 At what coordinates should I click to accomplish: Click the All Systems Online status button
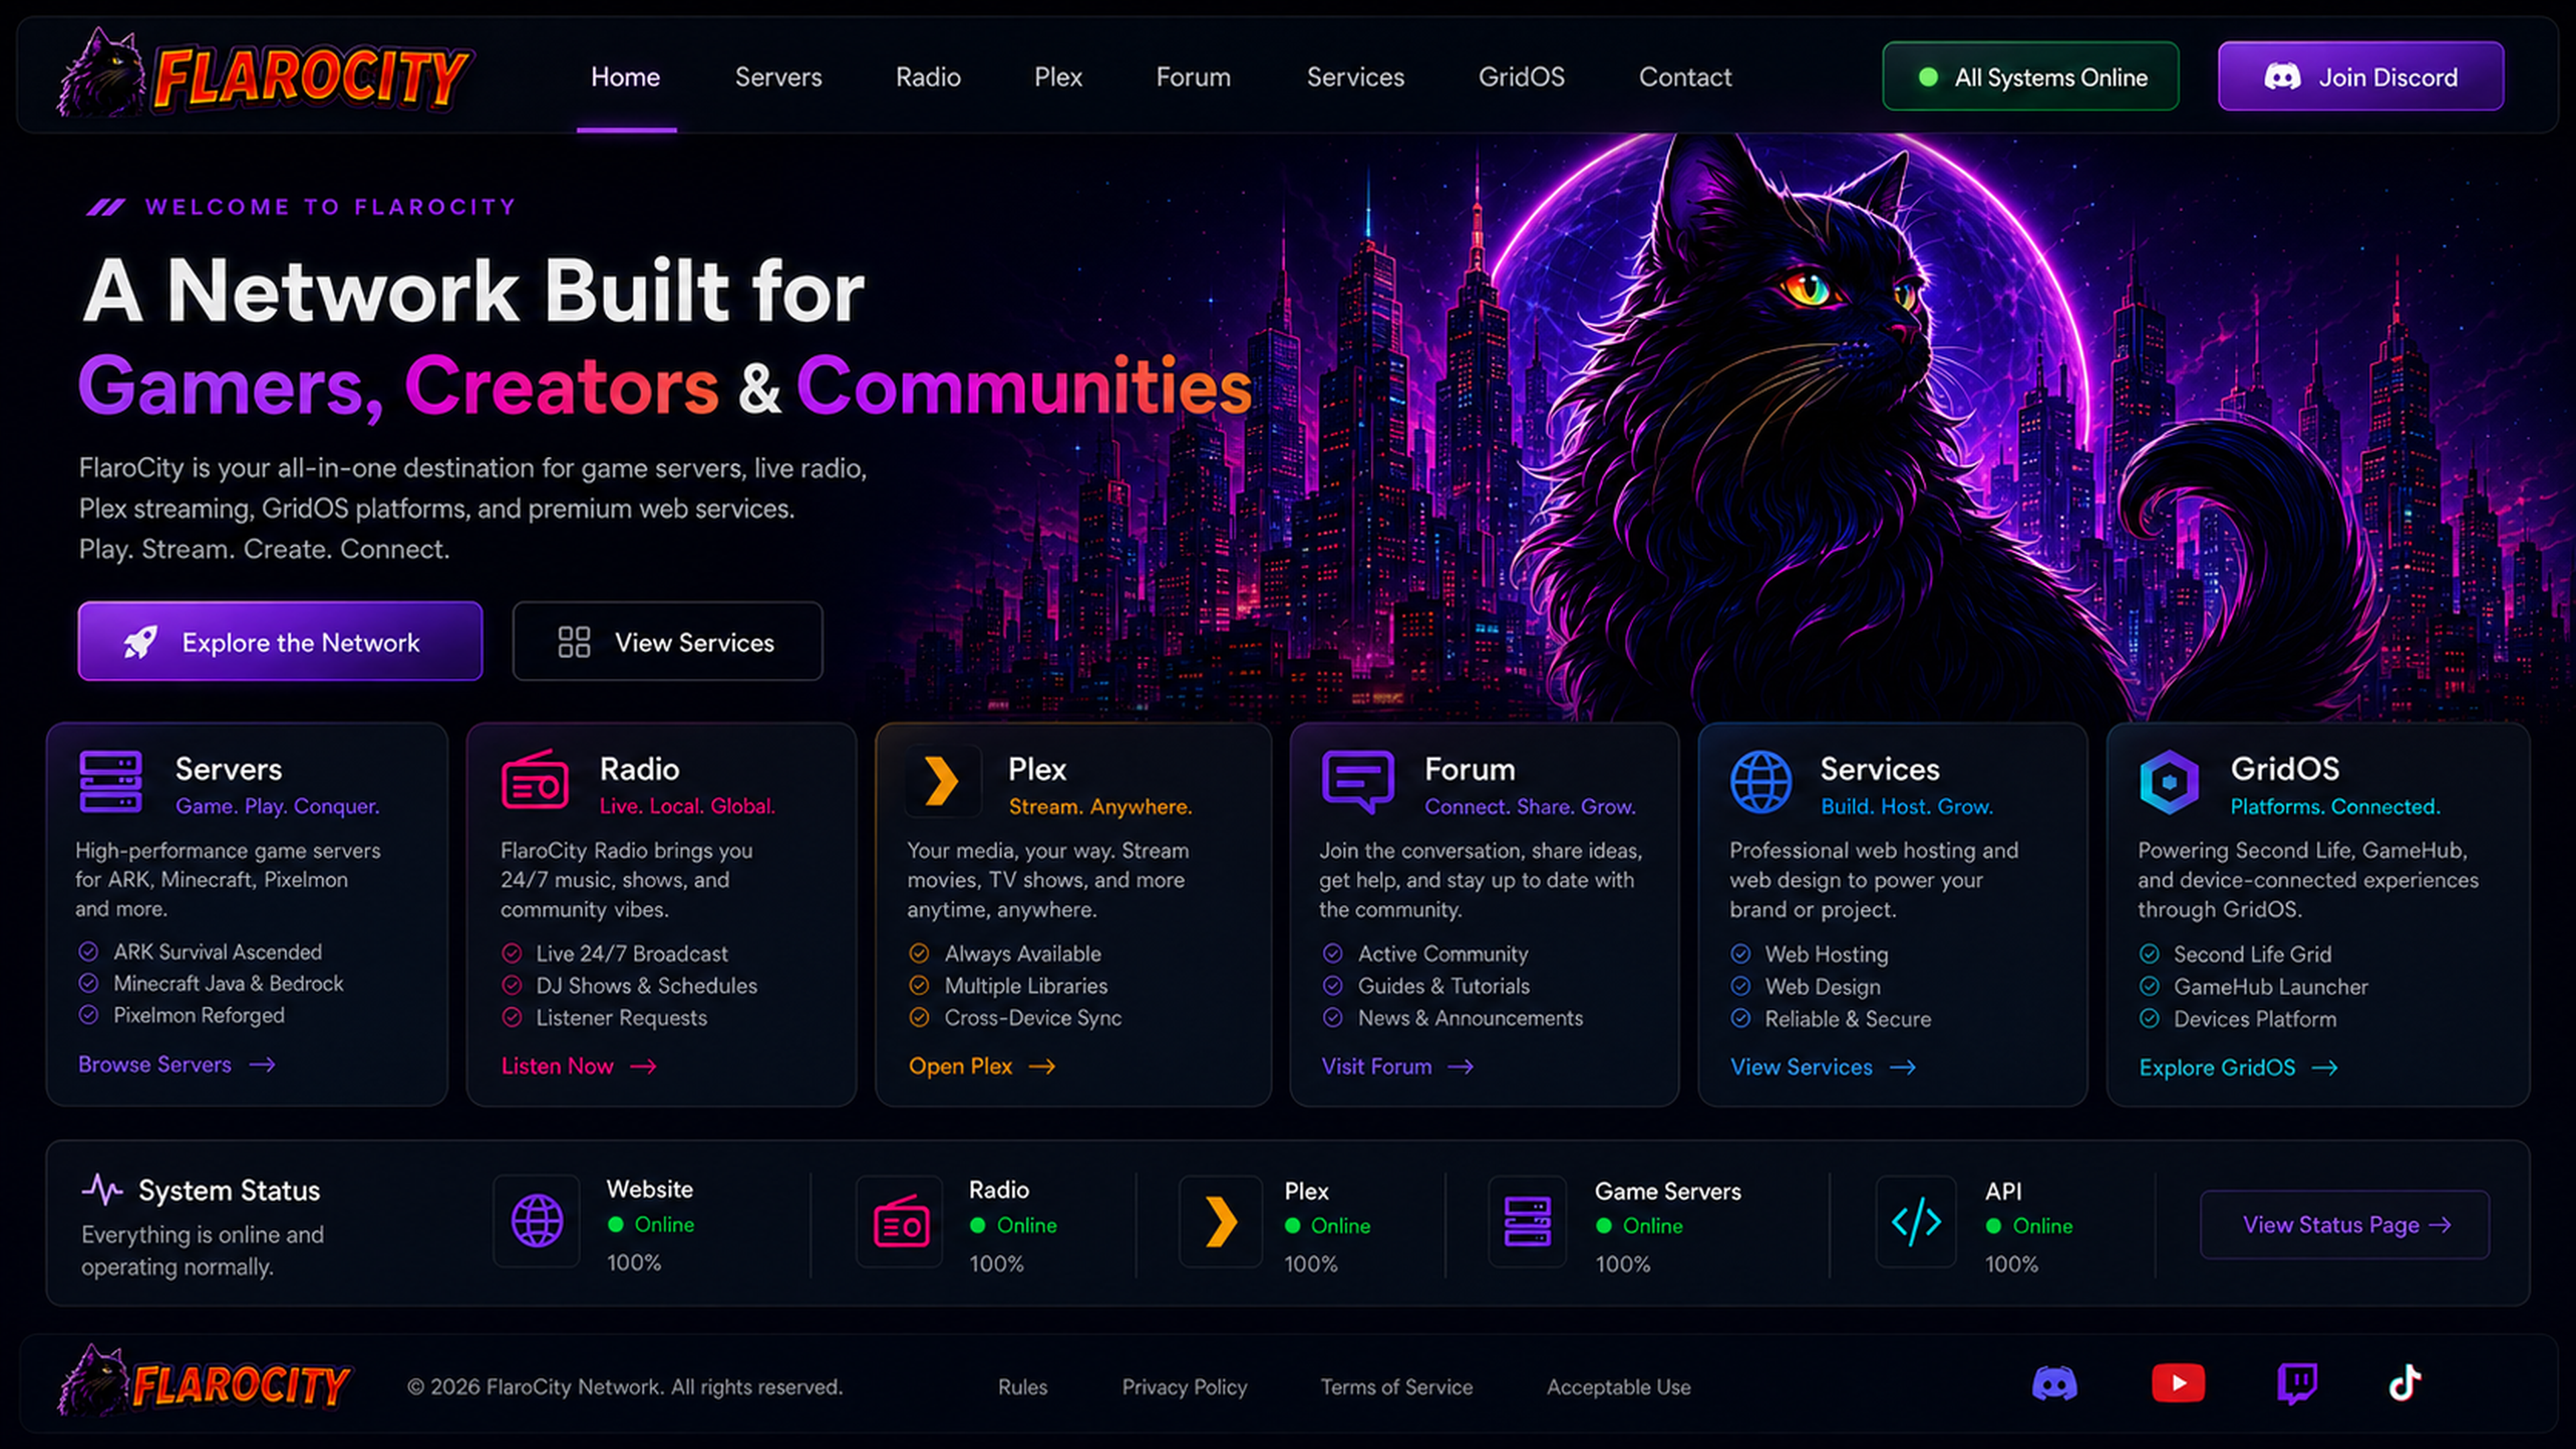point(2030,76)
